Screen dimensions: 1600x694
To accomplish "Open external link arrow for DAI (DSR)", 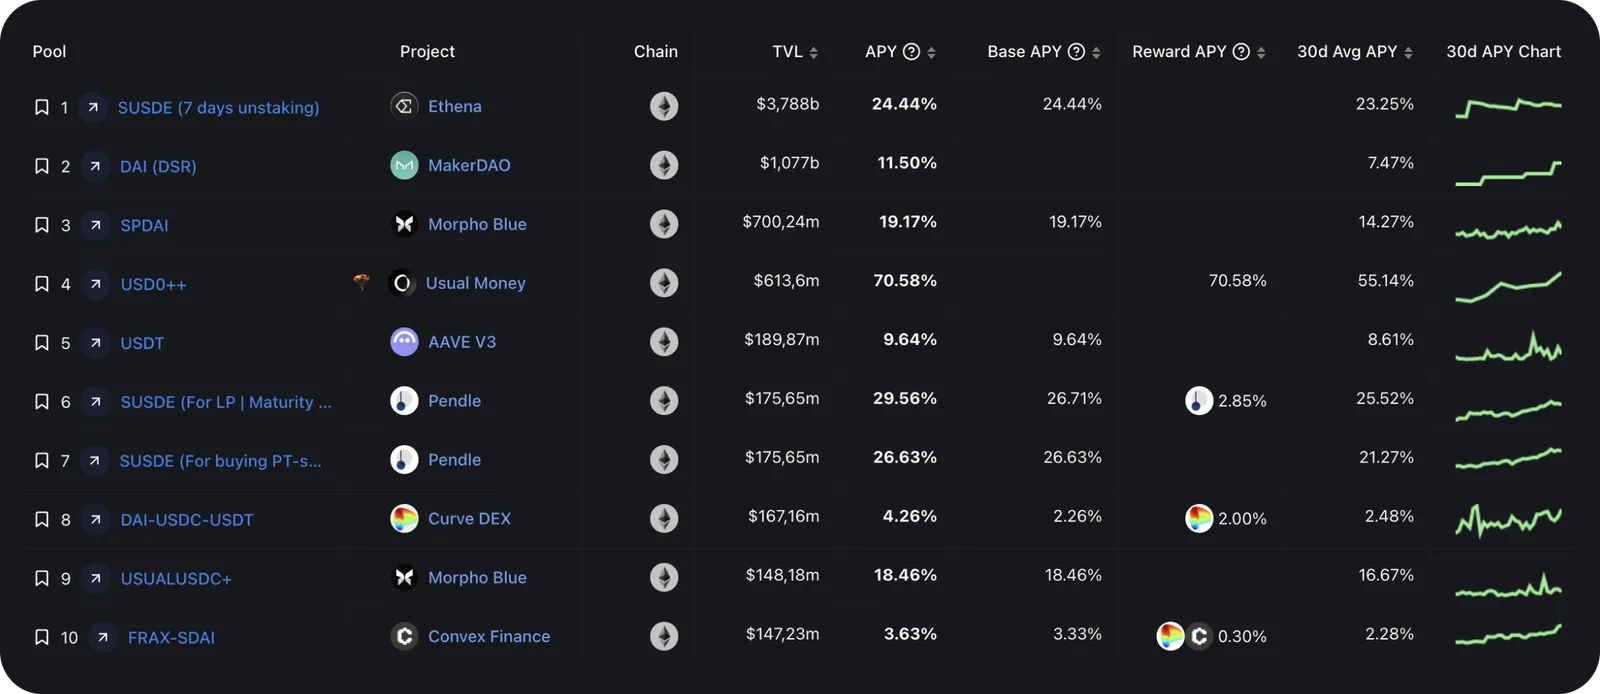I will coord(95,166).
